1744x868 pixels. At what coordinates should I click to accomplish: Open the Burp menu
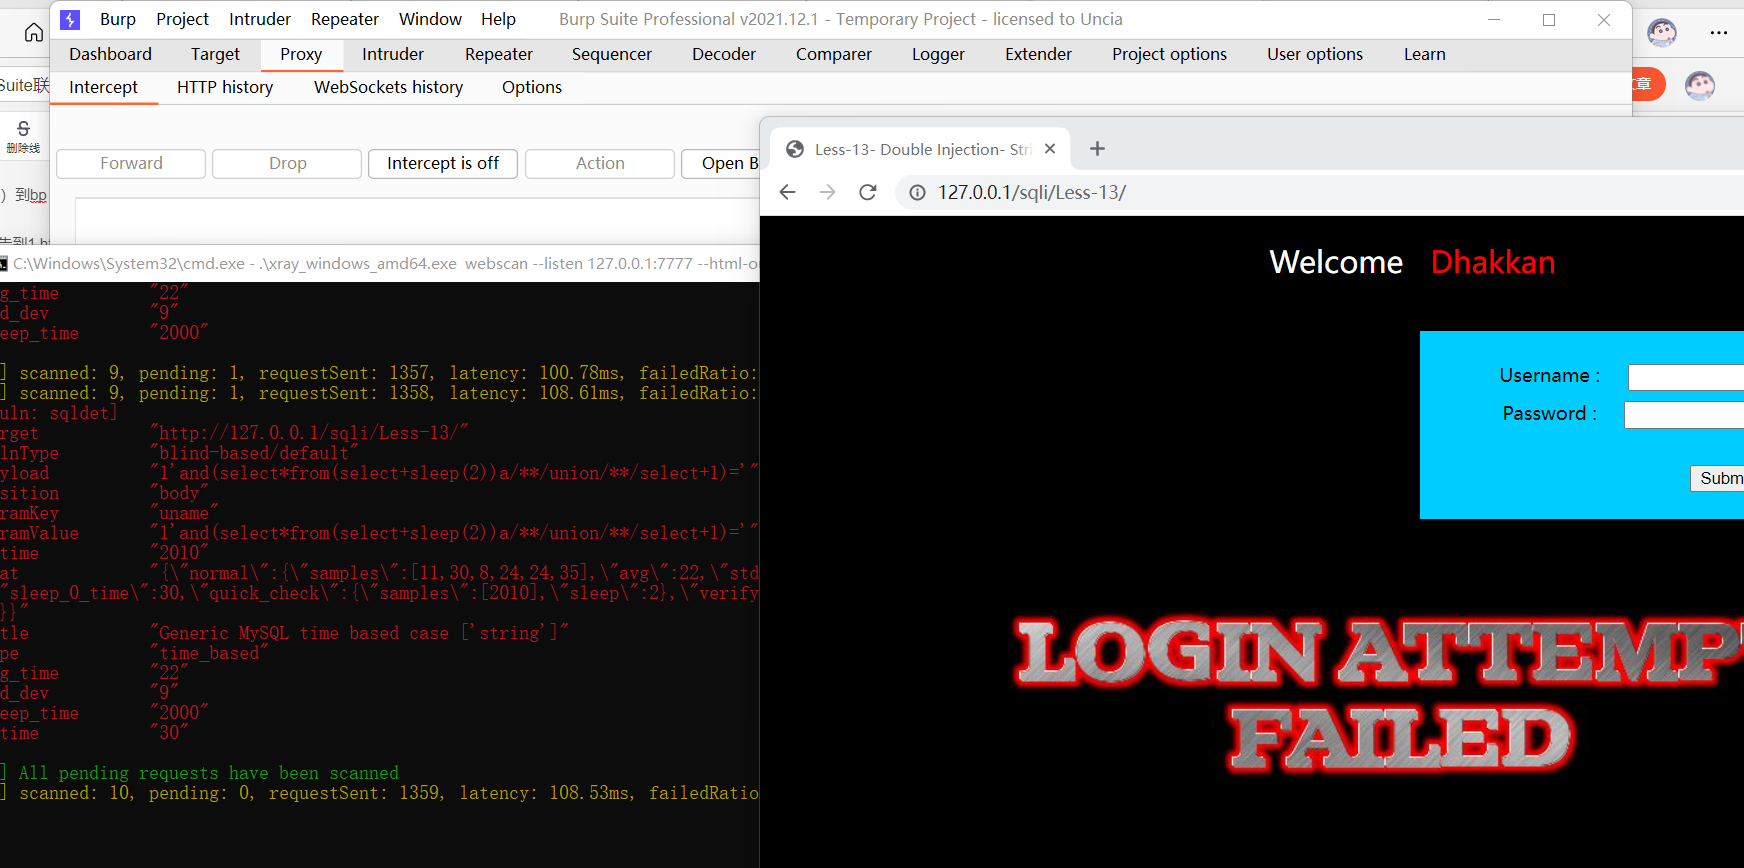(x=118, y=19)
